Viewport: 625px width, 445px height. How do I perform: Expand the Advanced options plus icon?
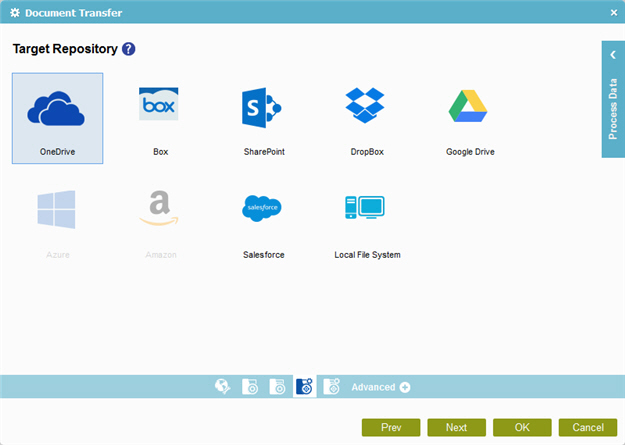coord(405,387)
